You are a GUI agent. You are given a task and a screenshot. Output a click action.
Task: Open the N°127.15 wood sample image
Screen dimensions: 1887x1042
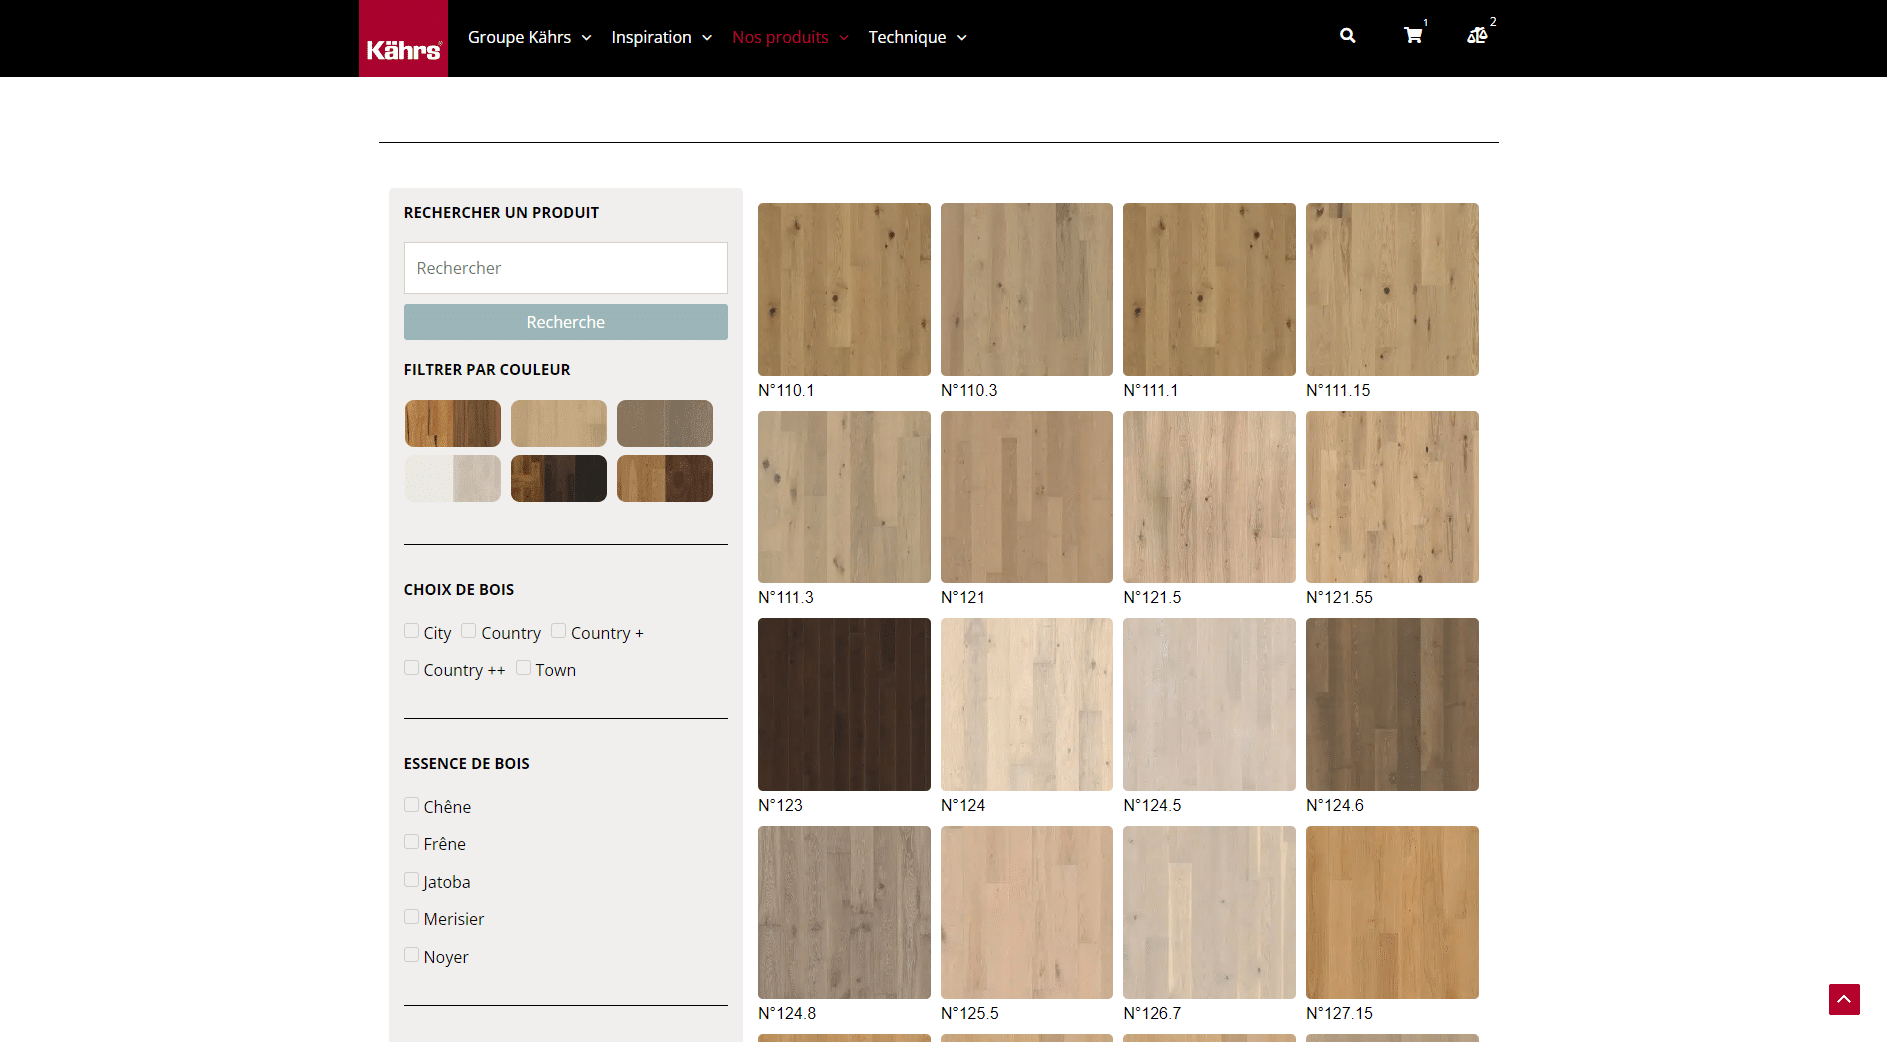(x=1391, y=912)
